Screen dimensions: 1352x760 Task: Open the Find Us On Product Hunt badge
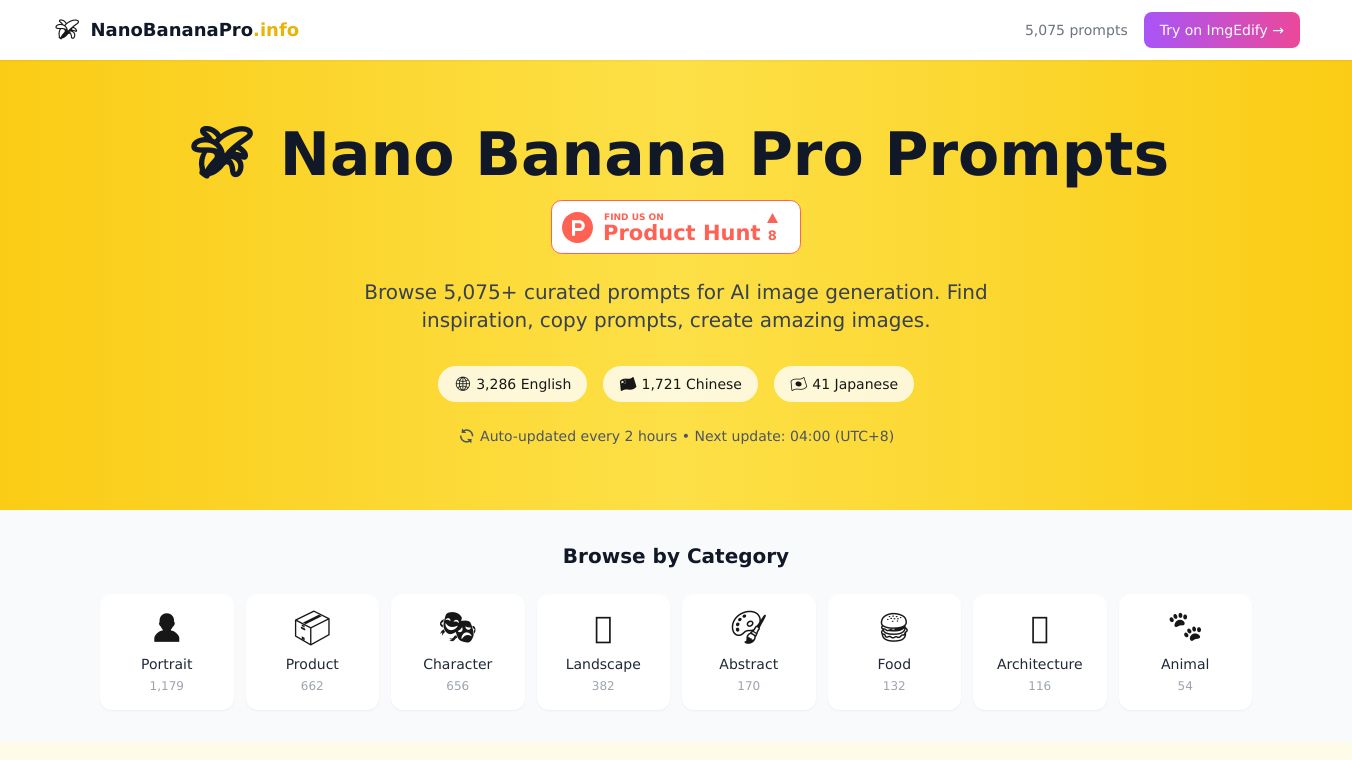coord(676,227)
